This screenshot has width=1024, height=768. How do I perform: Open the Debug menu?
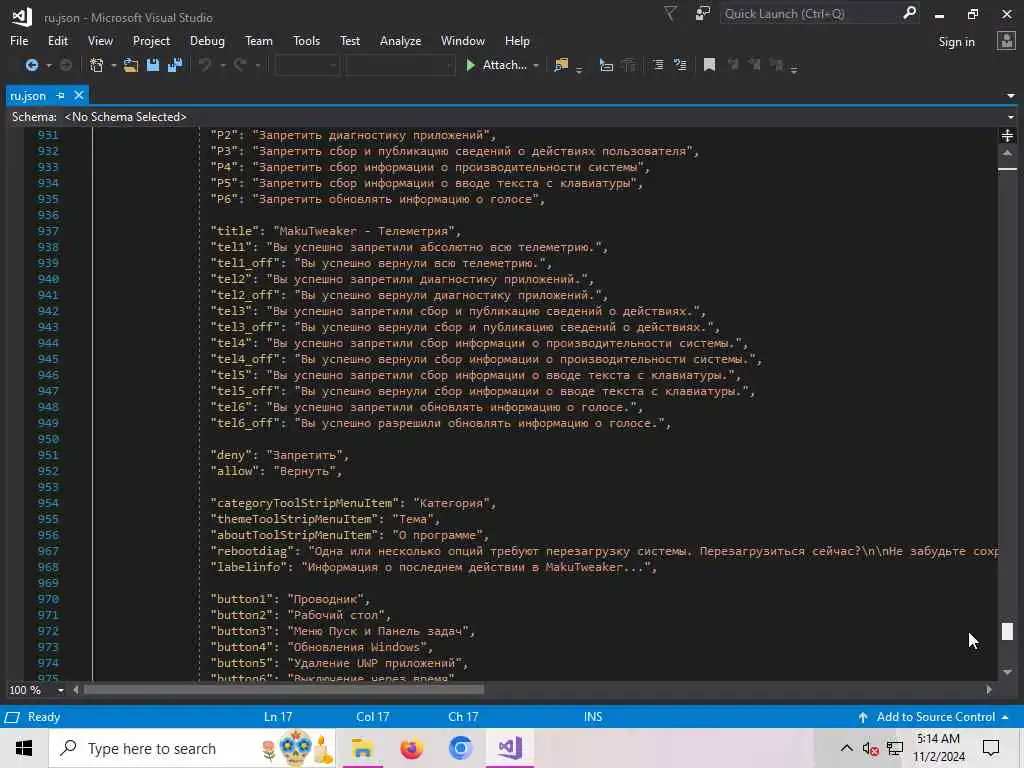click(207, 40)
